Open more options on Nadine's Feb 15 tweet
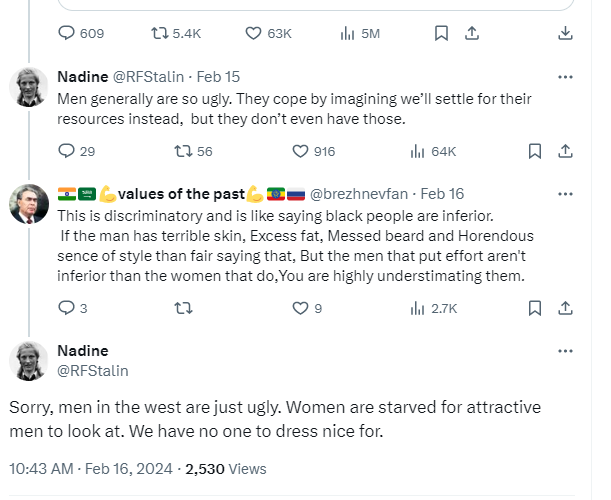 coord(565,77)
